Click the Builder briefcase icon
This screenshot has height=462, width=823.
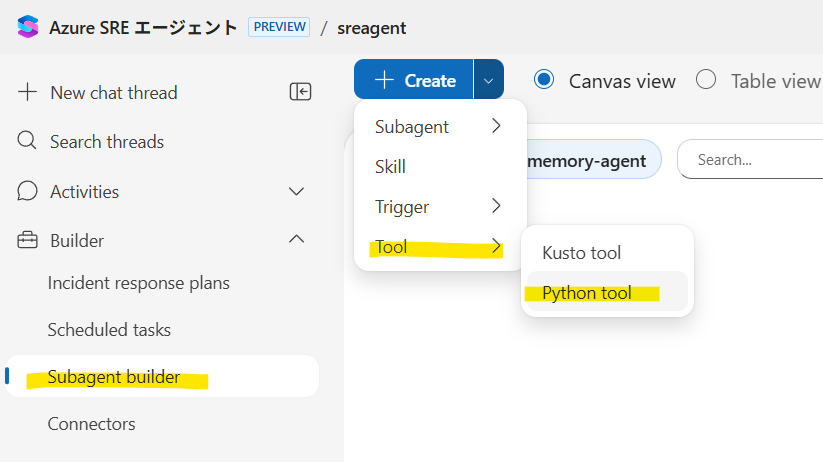click(27, 240)
